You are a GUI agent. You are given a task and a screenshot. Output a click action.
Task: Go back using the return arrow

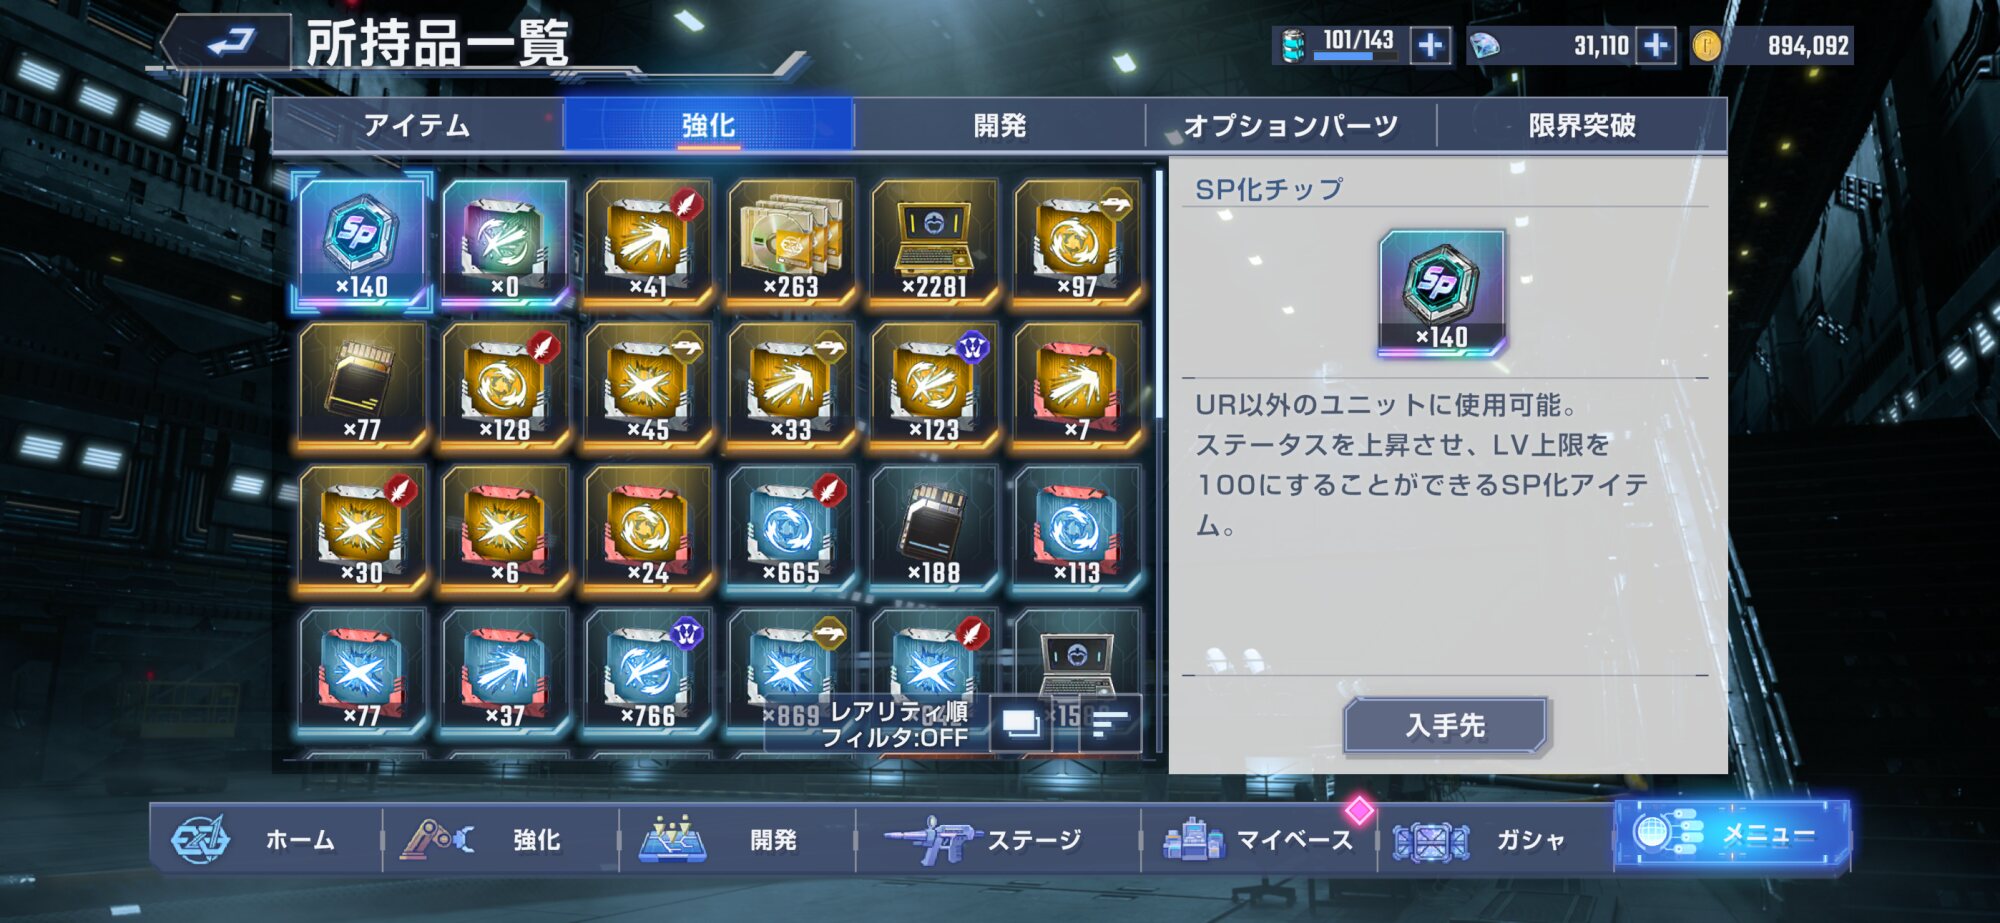(x=229, y=42)
